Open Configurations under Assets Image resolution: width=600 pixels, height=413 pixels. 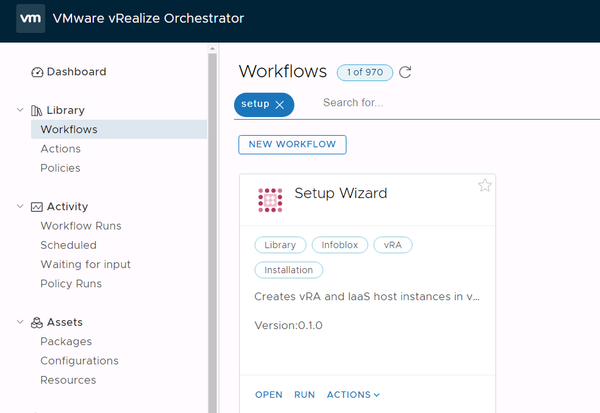pos(80,361)
